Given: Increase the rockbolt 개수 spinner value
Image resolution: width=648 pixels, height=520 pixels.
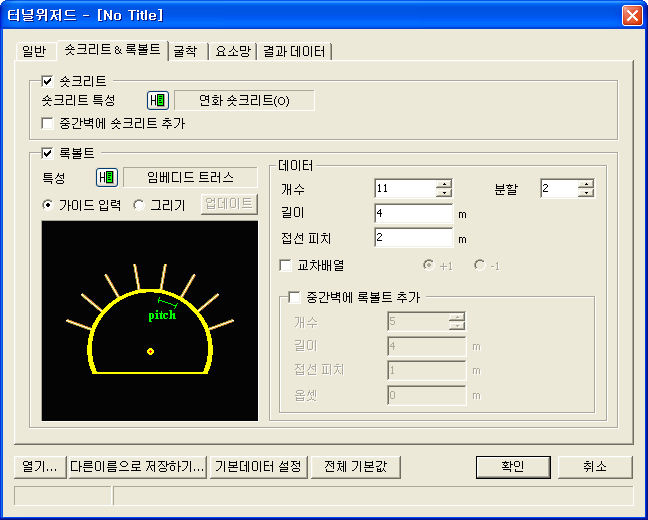Looking at the screenshot, I should pos(444,184).
